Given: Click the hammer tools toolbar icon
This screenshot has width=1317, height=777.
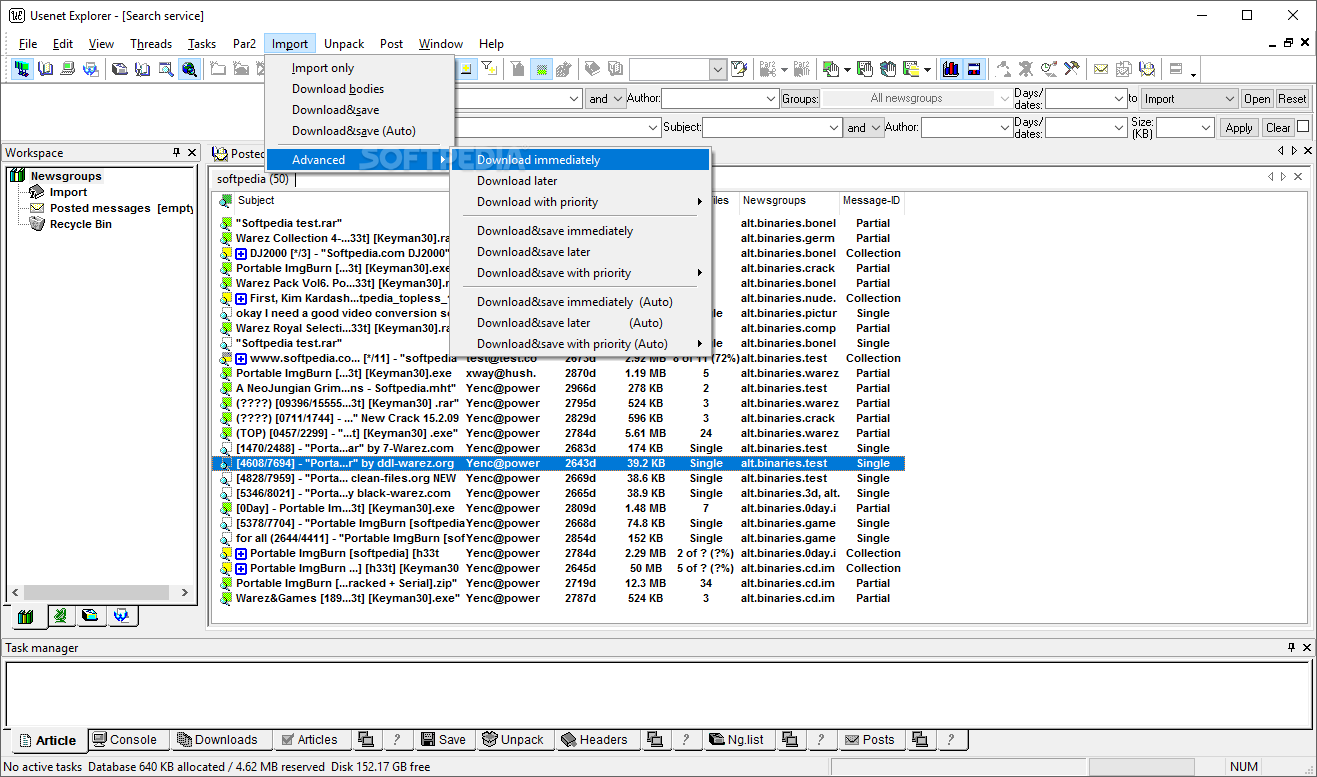Looking at the screenshot, I should coord(1072,69).
